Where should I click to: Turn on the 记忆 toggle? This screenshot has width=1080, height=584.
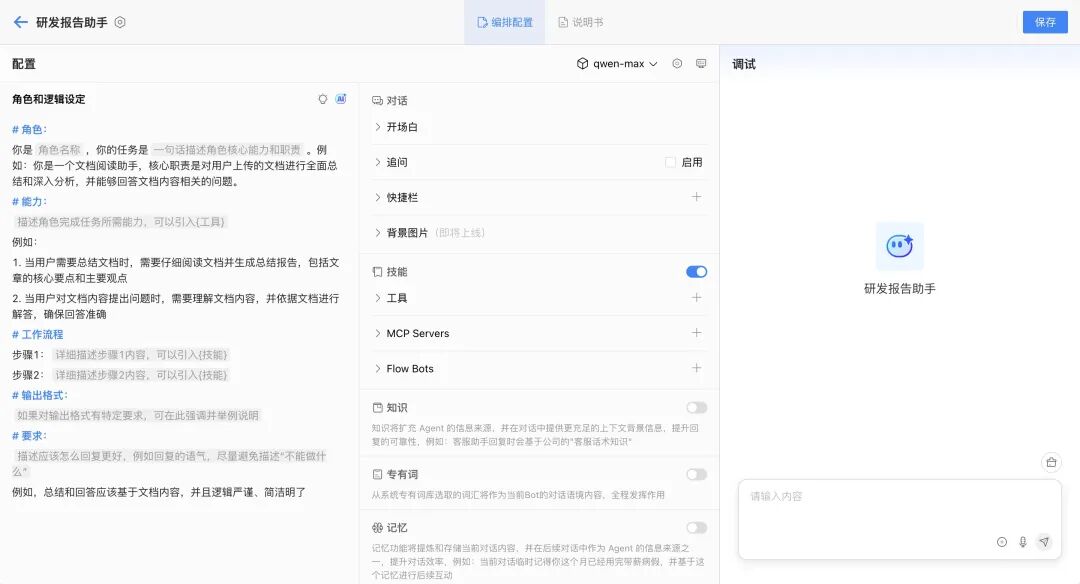[696, 528]
